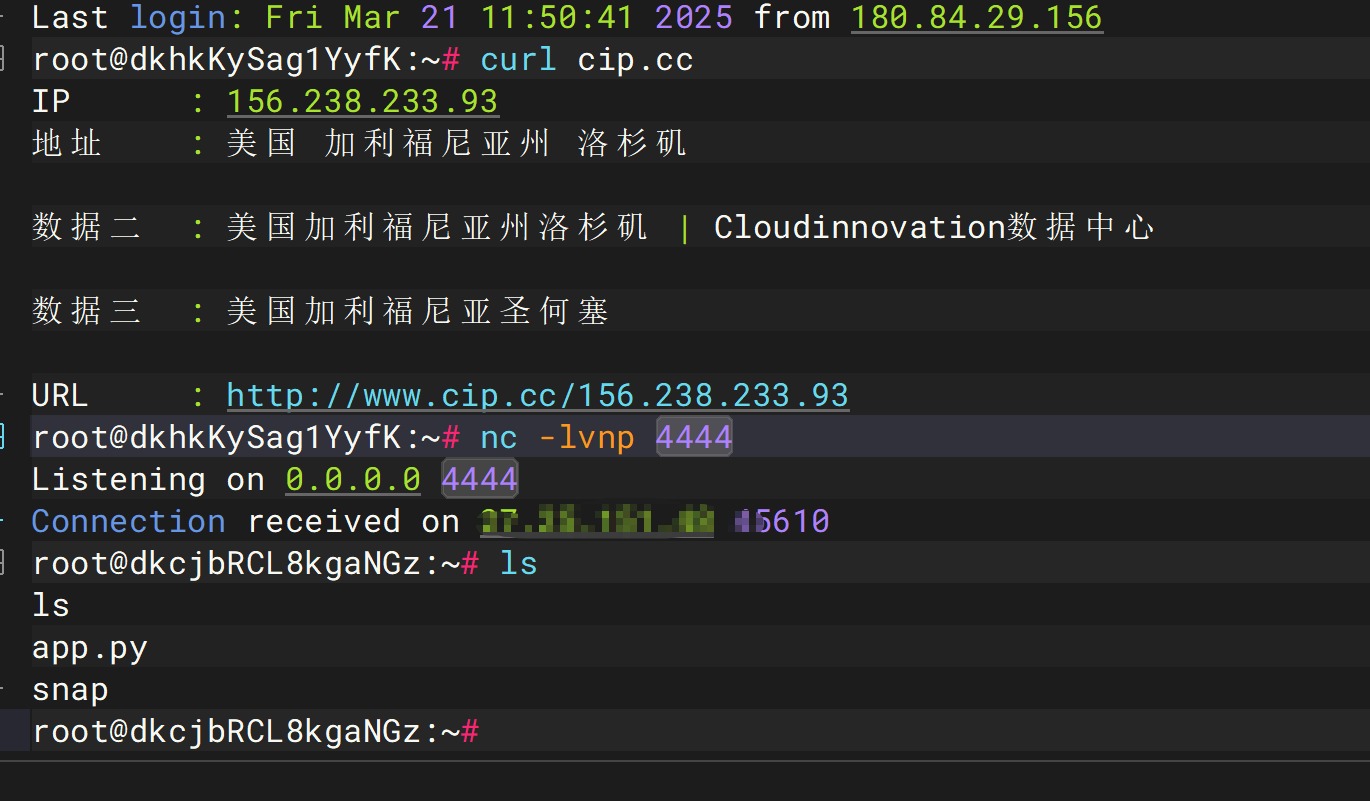Click gutter dash beside the URL line

click(x=3, y=395)
